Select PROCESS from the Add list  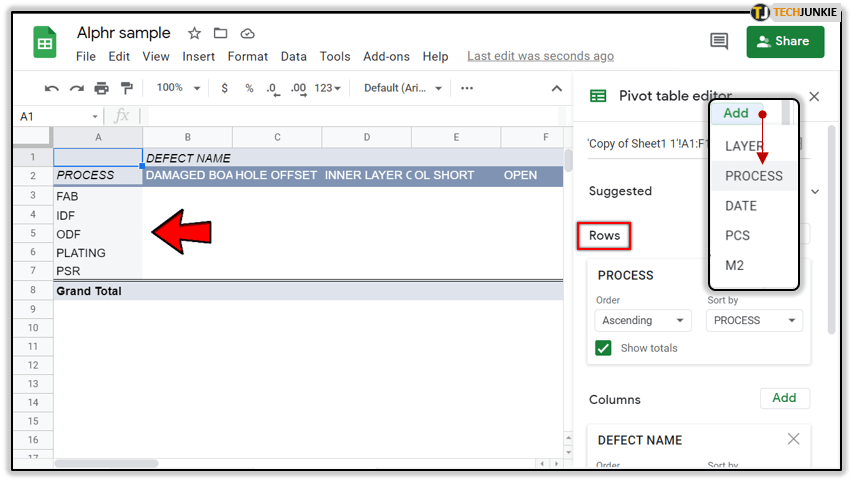pos(754,176)
